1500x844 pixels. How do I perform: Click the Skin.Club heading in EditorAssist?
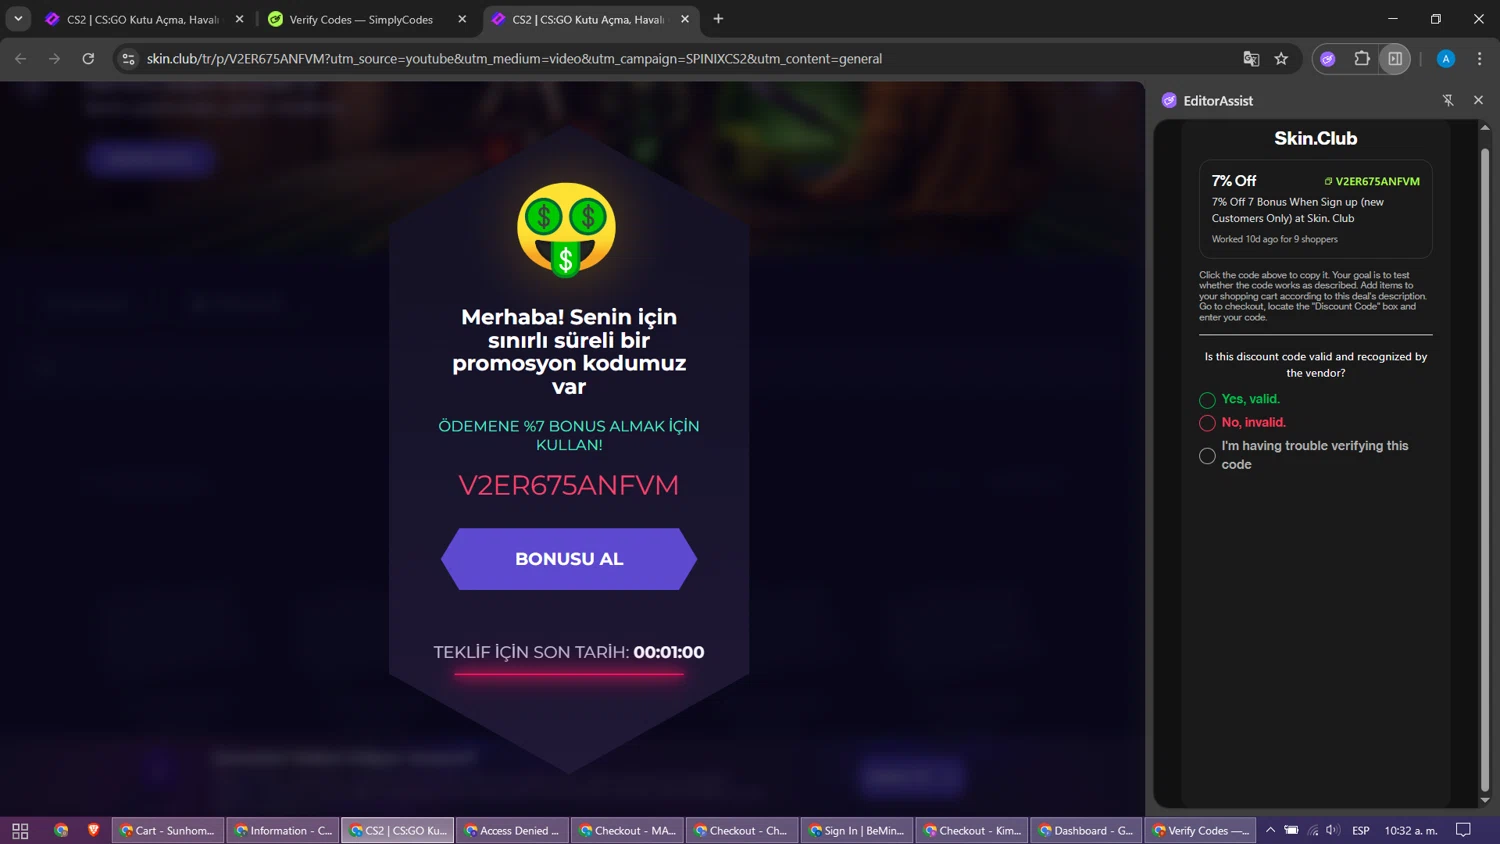click(1316, 138)
